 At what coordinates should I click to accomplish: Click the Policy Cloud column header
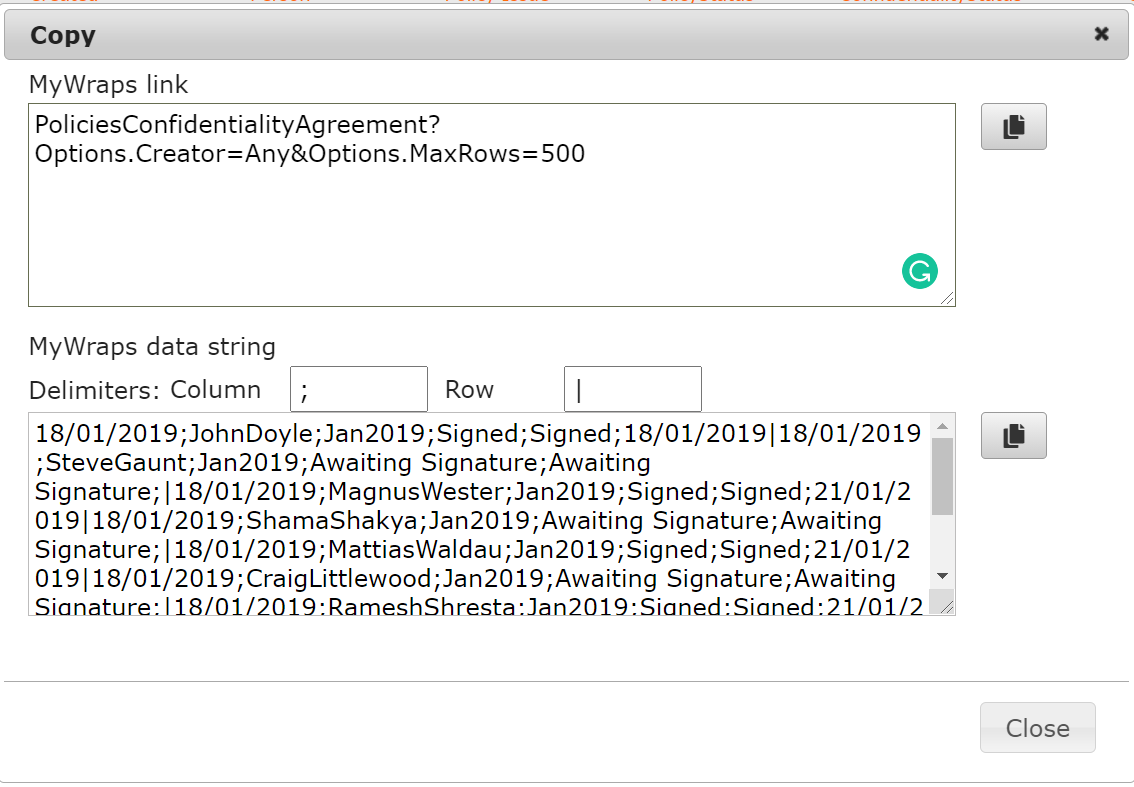click(x=497, y=3)
